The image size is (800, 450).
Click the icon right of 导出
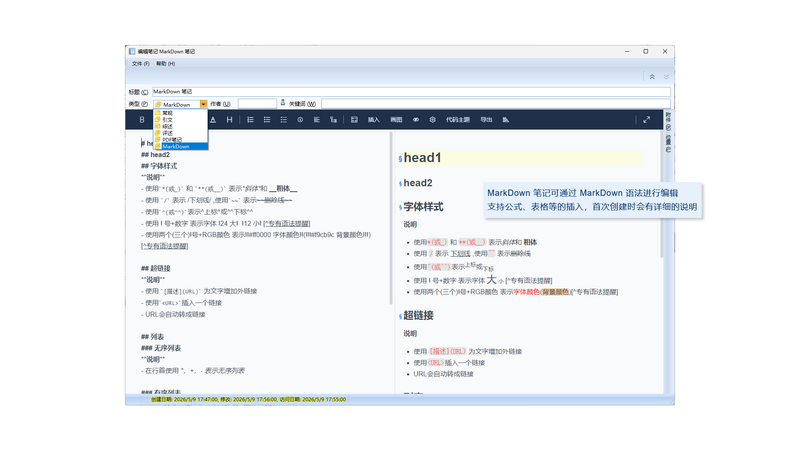click(506, 120)
